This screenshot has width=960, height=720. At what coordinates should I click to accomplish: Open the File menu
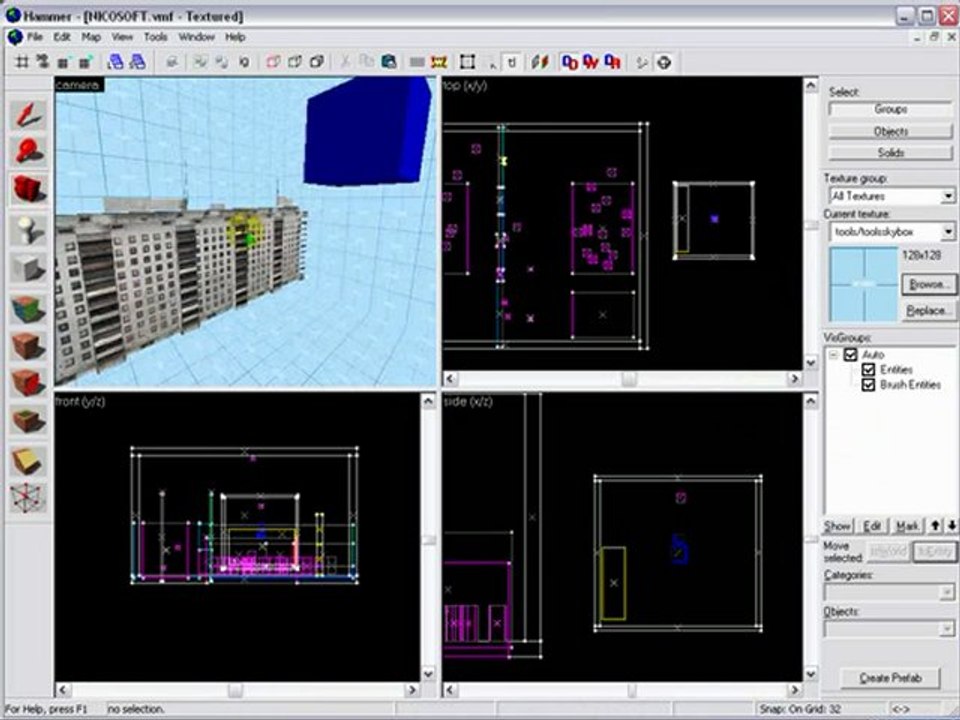click(35, 37)
